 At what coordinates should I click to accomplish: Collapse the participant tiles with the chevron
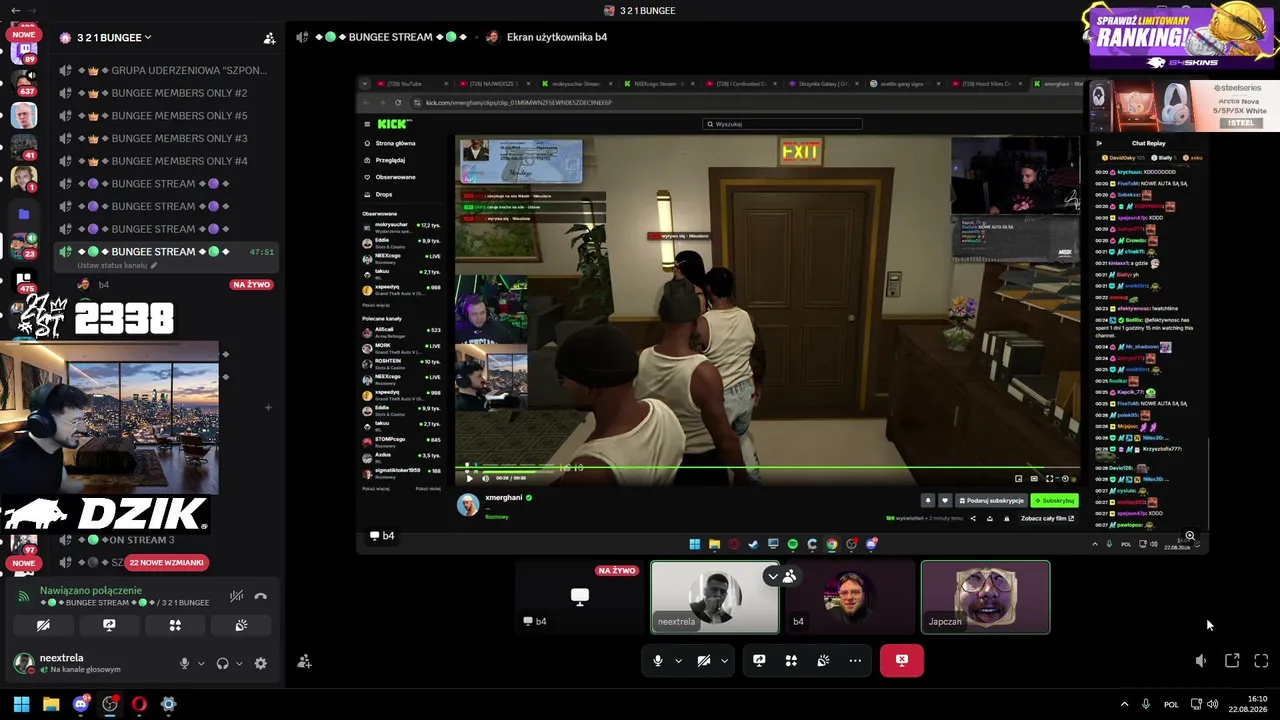772,576
